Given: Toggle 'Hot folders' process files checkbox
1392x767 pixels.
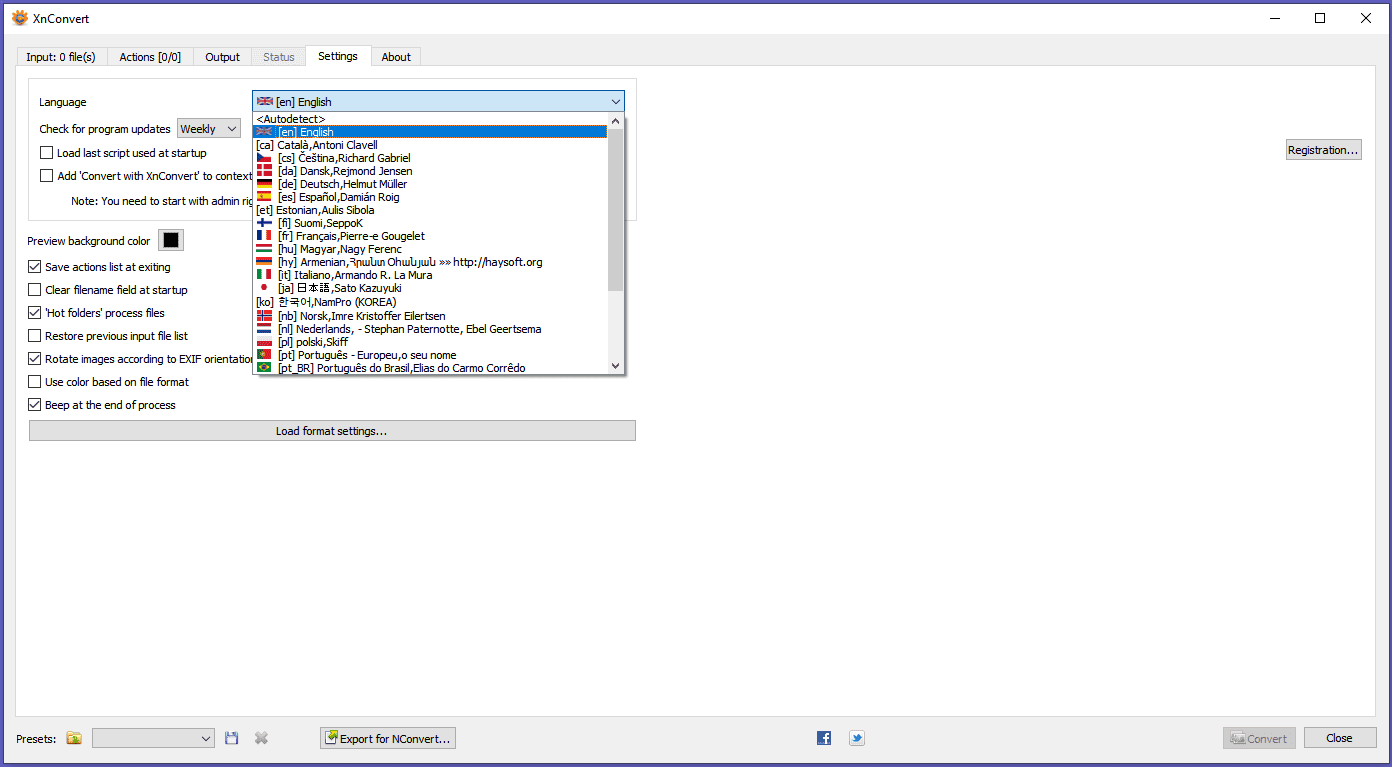Looking at the screenshot, I should (35, 313).
